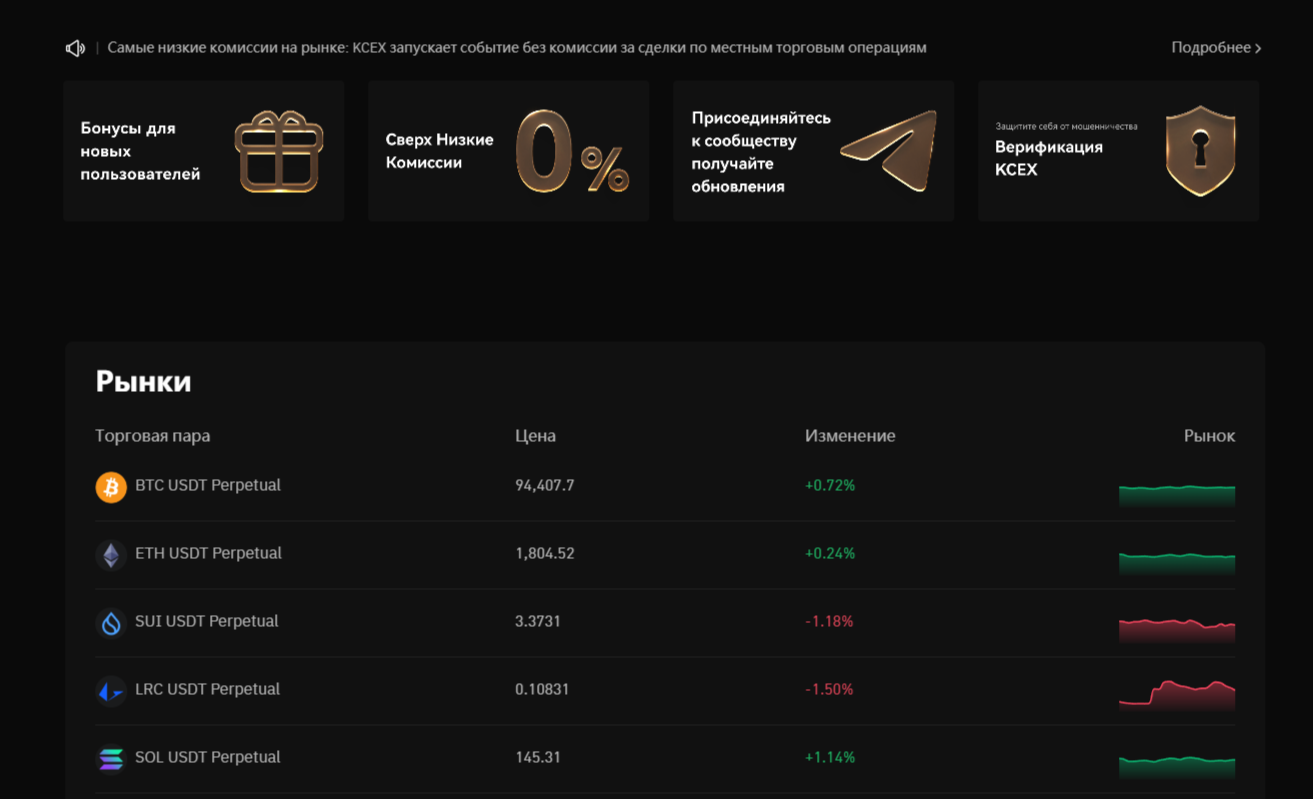Image resolution: width=1313 pixels, height=799 pixels.
Task: Click the Solana coin icon
Action: click(x=111, y=759)
